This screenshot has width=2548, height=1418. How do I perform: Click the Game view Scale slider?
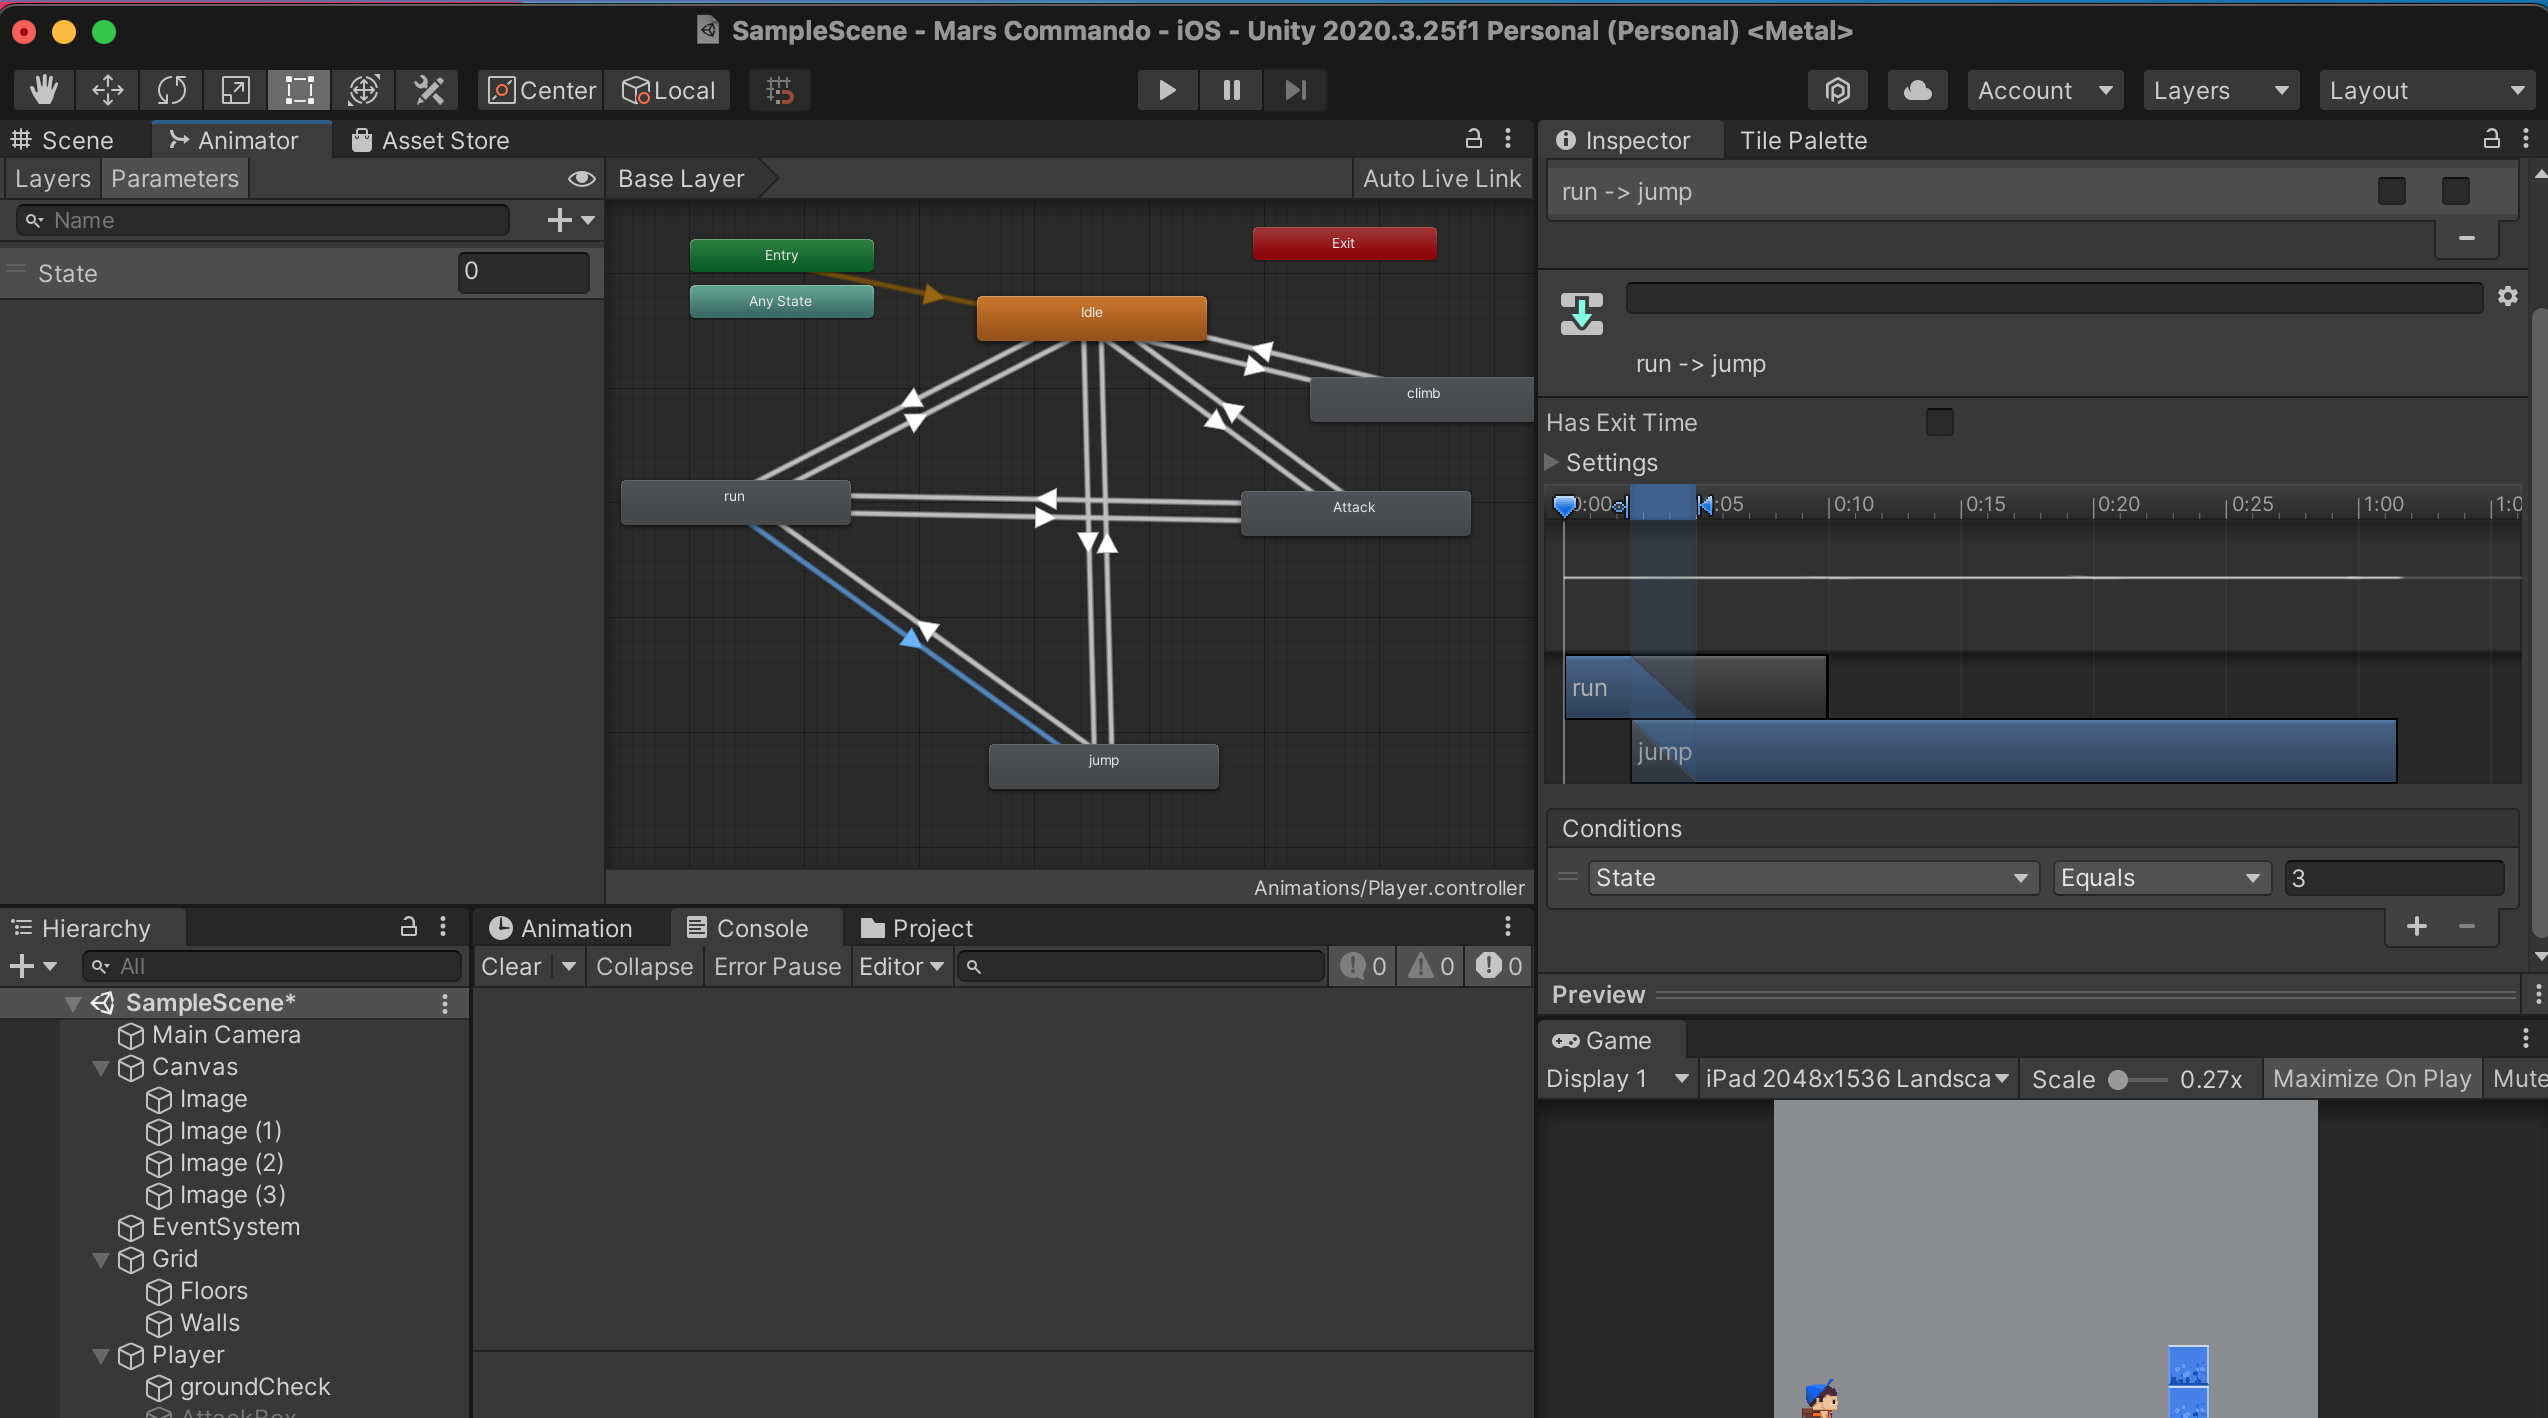pyautogui.click(x=2138, y=1080)
